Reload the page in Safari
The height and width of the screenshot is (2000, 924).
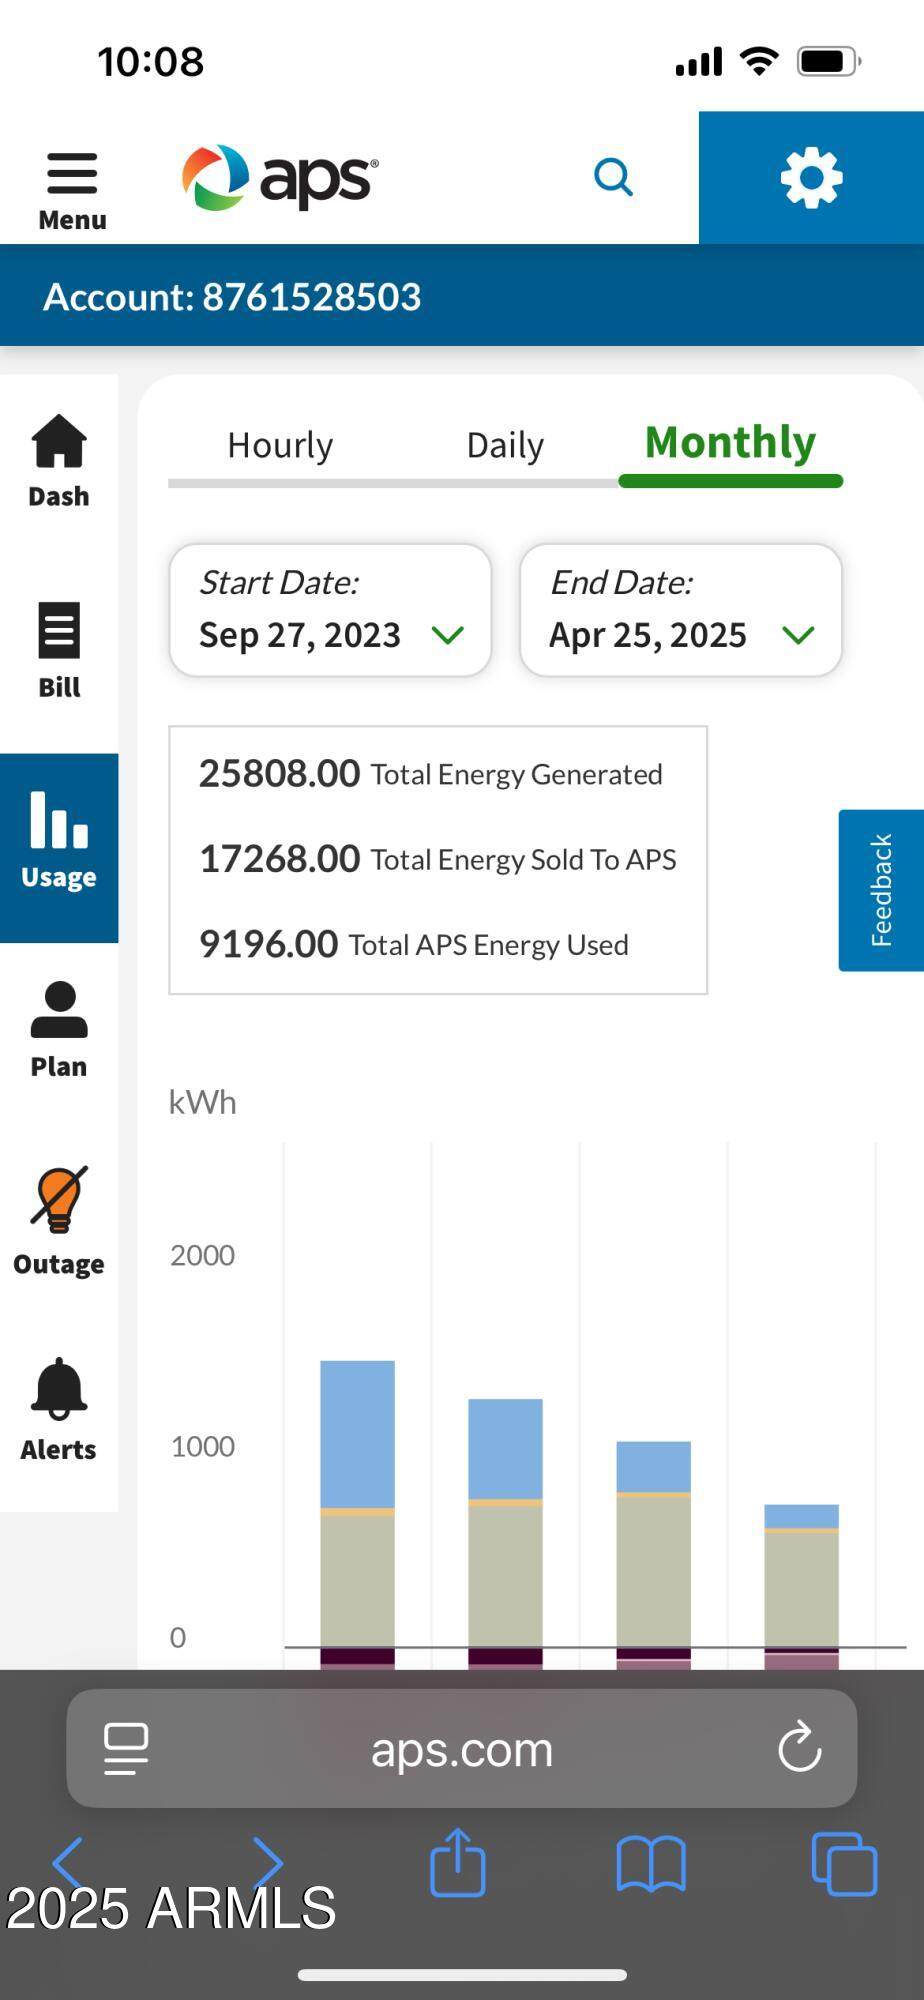[x=799, y=1748]
